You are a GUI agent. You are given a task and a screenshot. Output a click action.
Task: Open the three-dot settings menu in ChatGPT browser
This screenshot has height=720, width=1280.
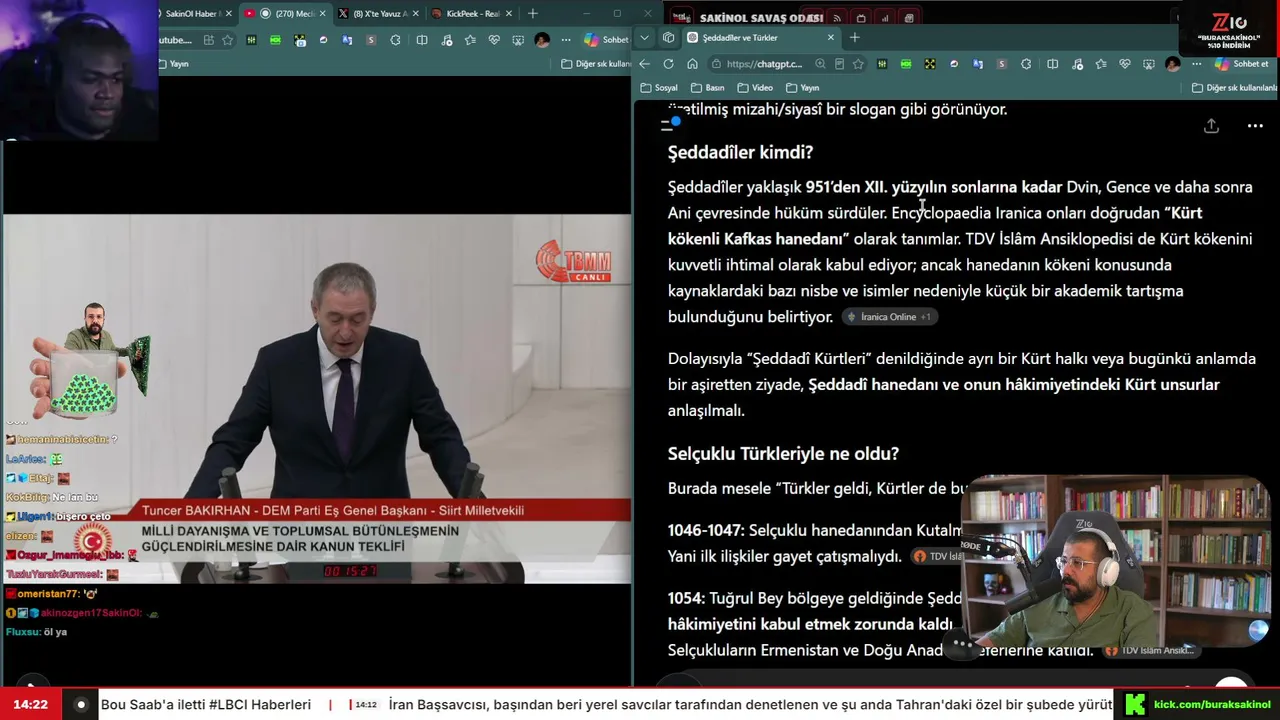click(1196, 64)
